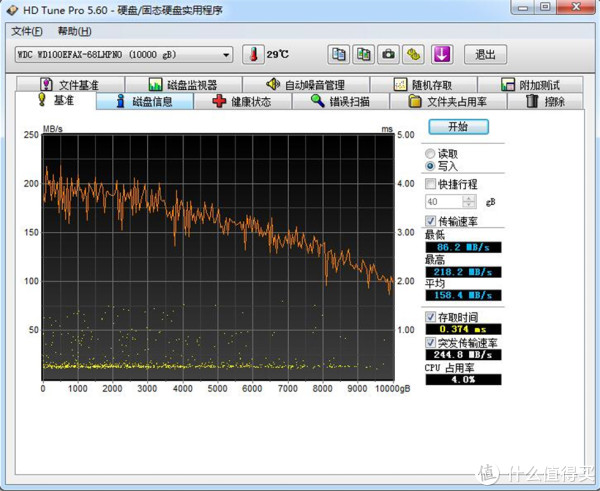Screen dimensions: 600x491
Task: Switch to the 文件基准 tab
Action: pyautogui.click(x=70, y=85)
